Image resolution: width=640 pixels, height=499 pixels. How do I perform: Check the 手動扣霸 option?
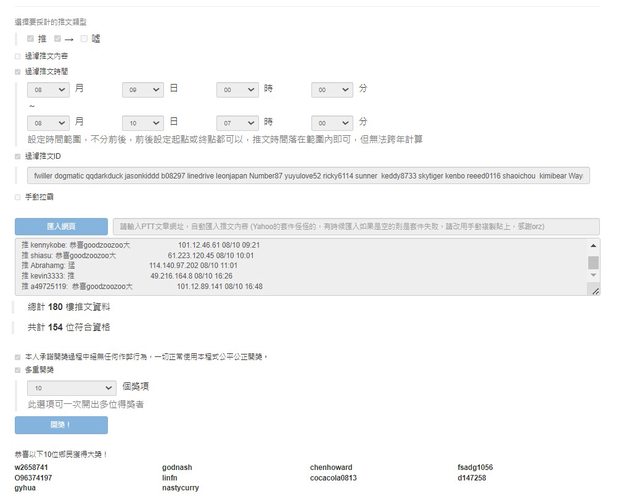coord(17,197)
